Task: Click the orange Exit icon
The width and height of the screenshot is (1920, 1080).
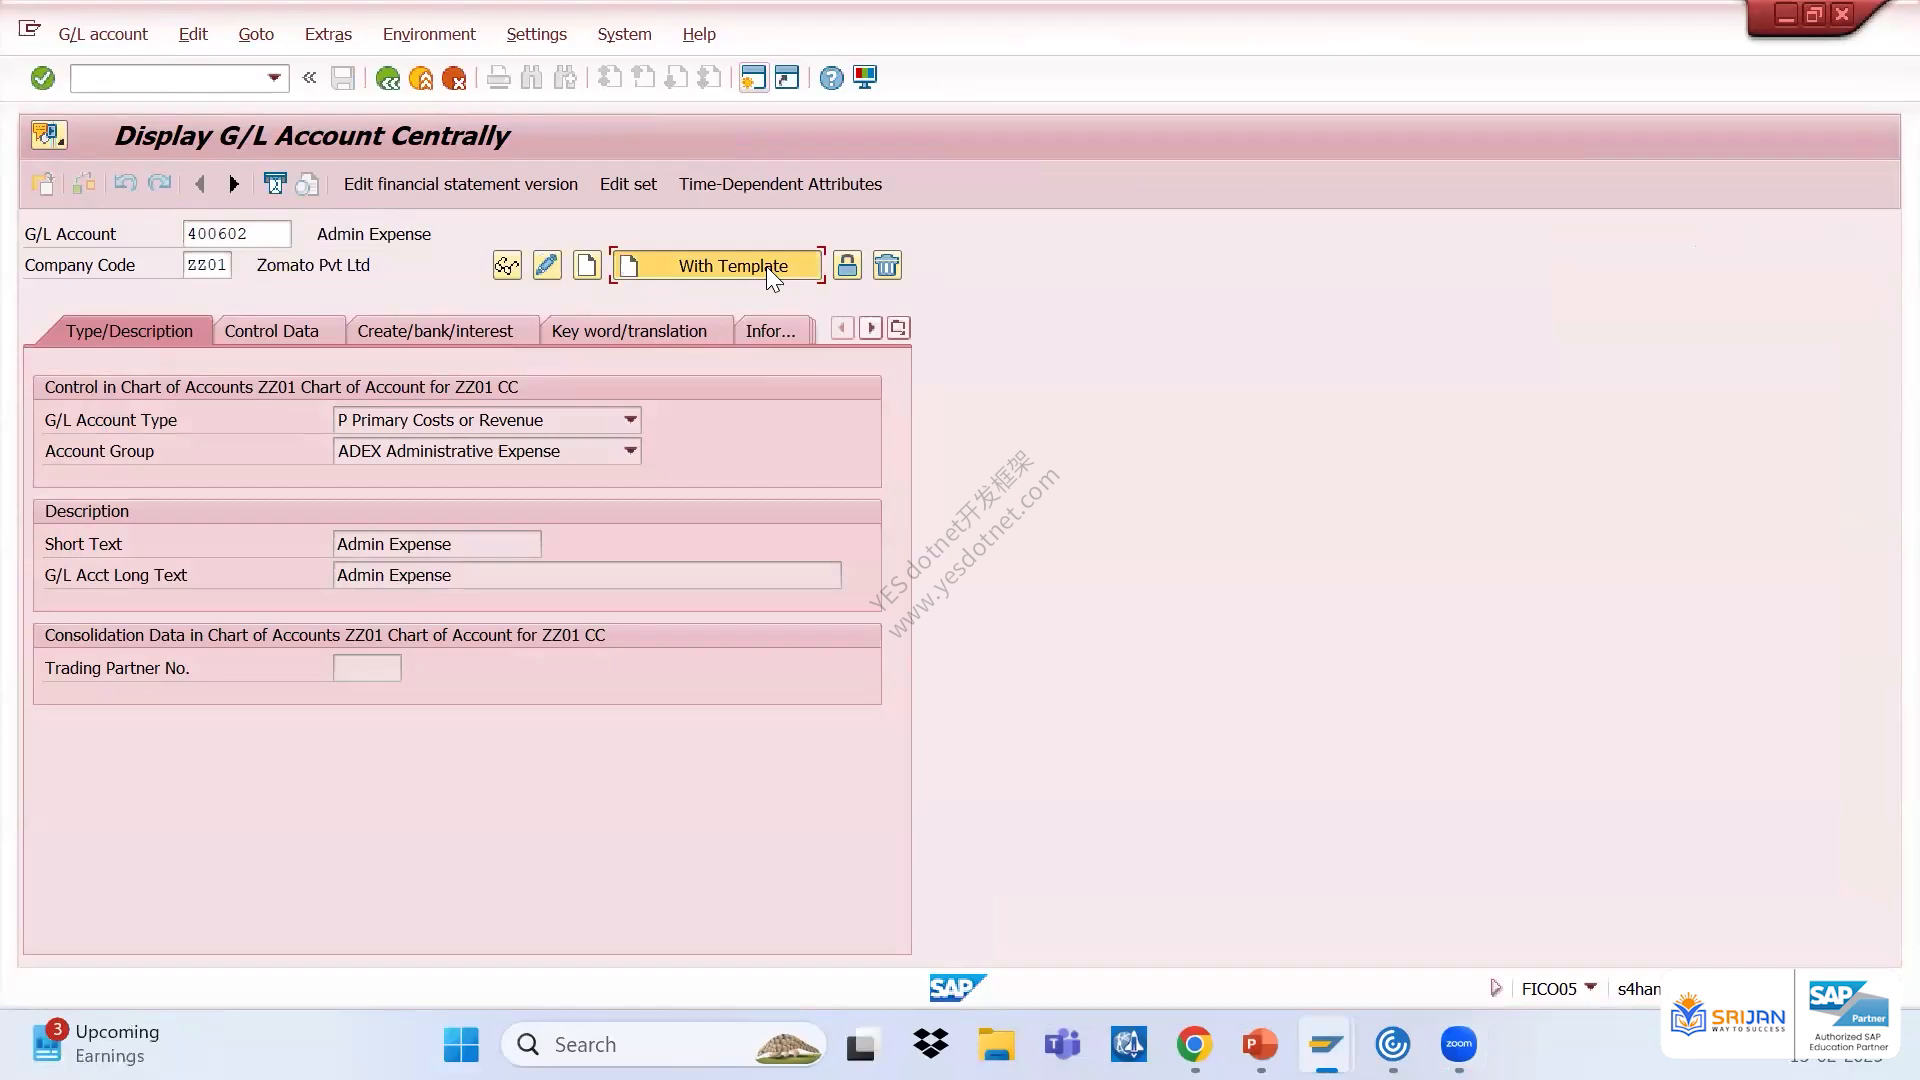Action: pyautogui.click(x=421, y=78)
